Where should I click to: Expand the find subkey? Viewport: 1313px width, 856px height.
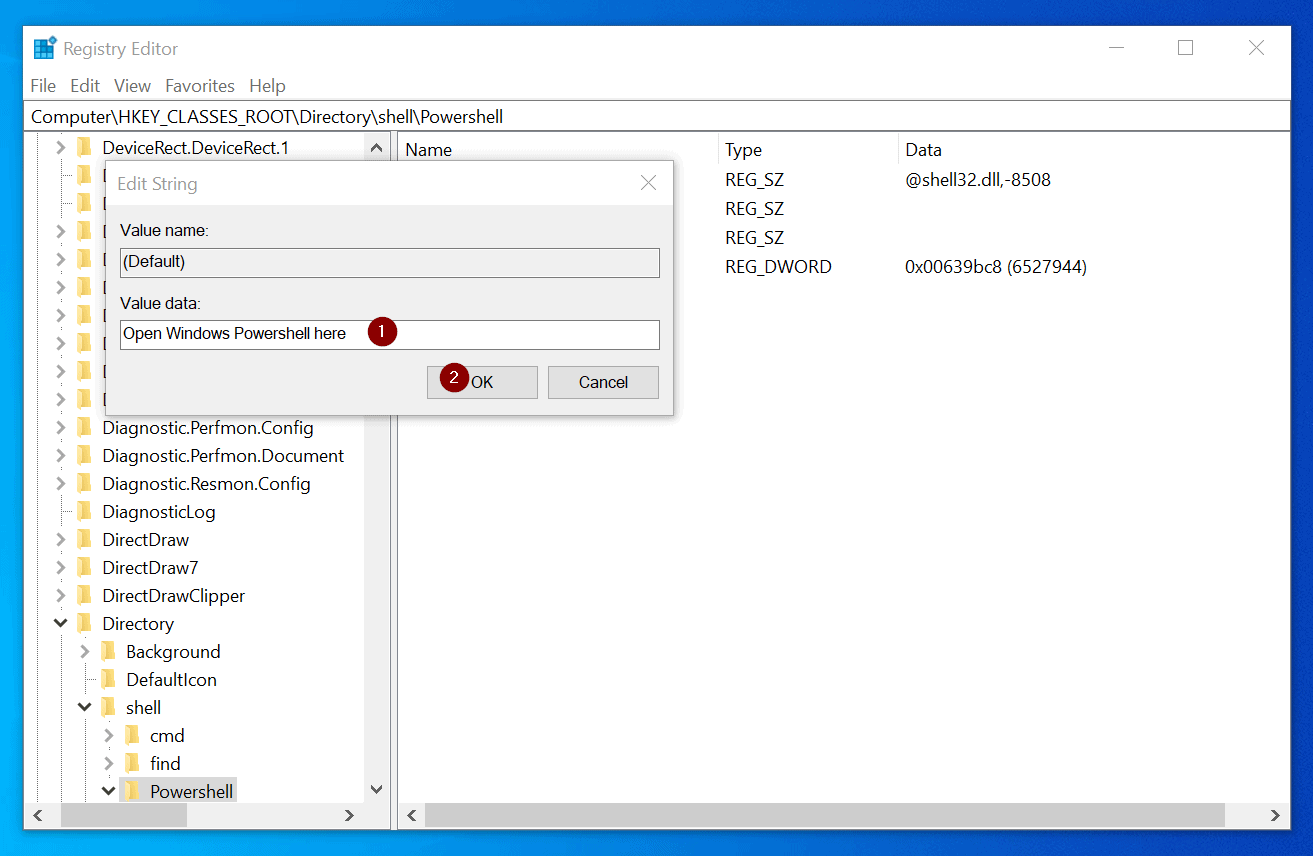coord(108,764)
